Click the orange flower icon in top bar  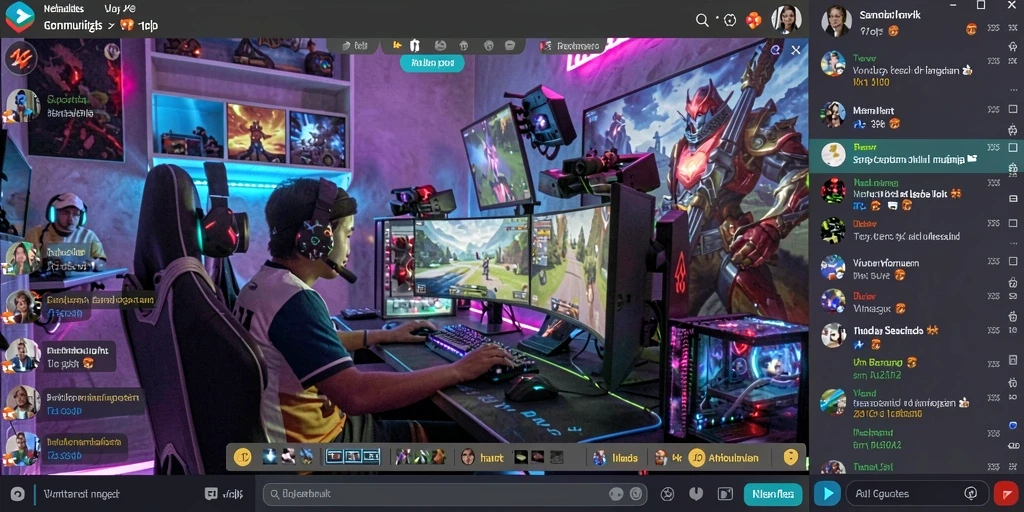click(754, 20)
